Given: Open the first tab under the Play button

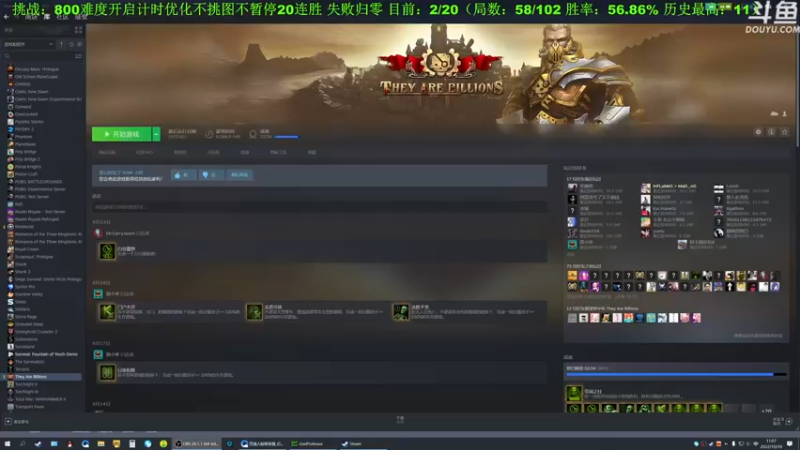Looking at the screenshot, I should 107,153.
